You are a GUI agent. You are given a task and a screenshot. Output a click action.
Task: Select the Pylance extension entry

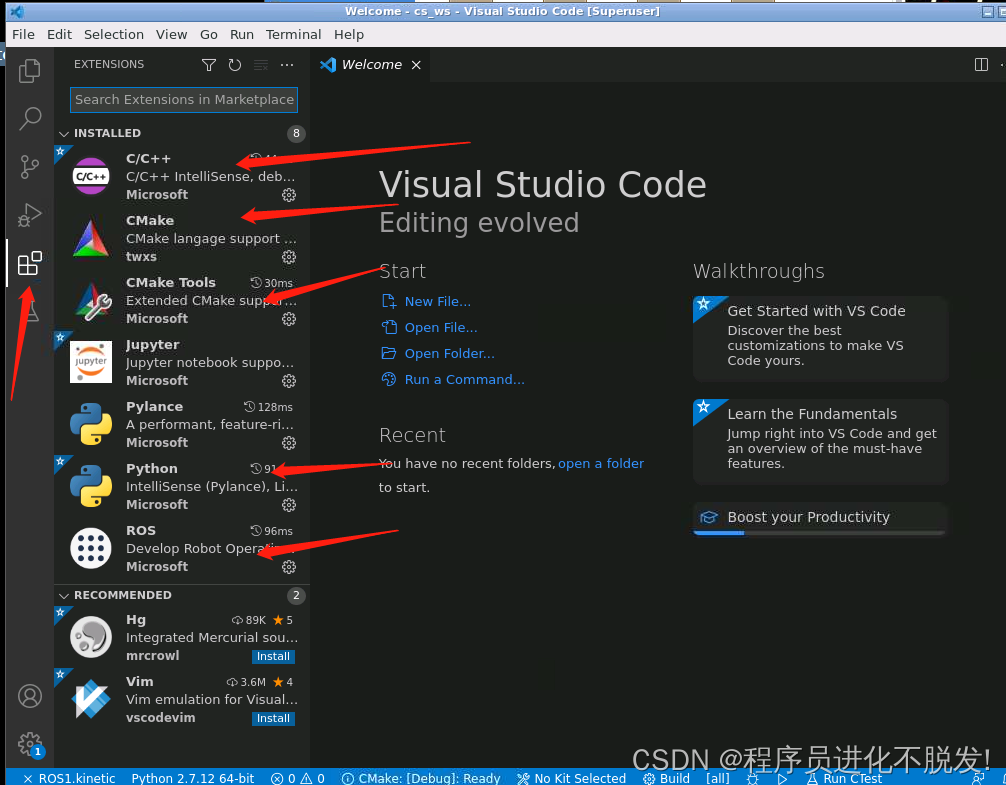182,424
